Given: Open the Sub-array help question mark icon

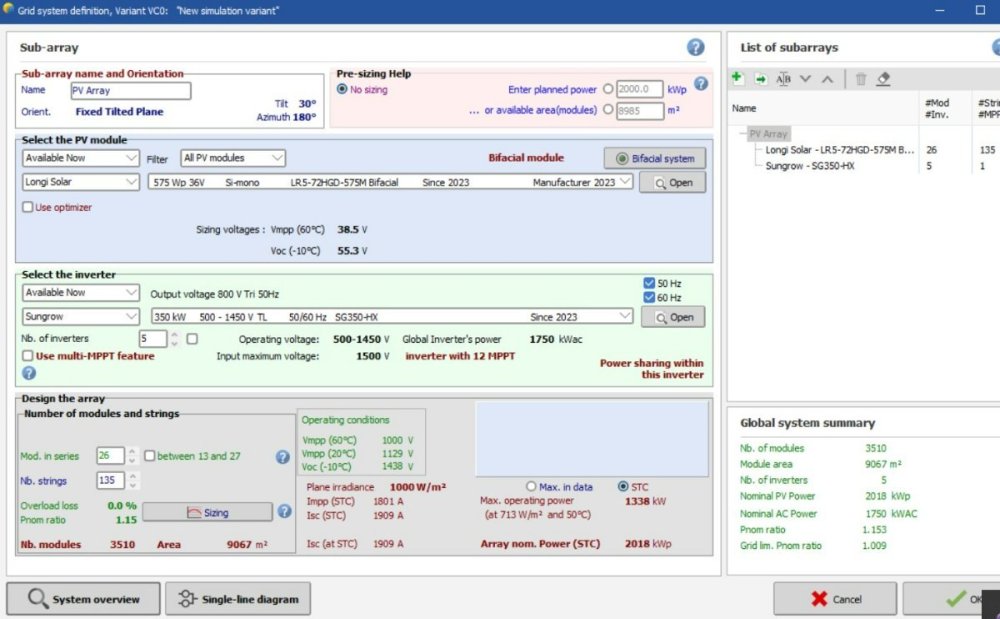Looking at the screenshot, I should pyautogui.click(x=695, y=48).
